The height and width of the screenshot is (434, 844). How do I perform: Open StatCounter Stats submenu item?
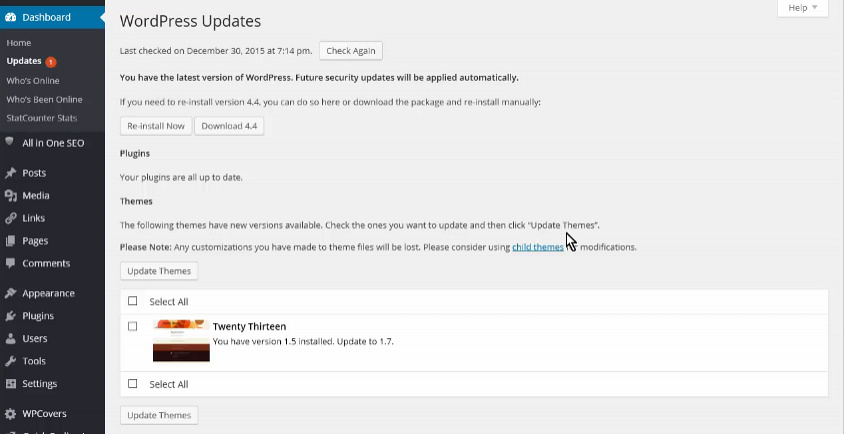(x=41, y=118)
